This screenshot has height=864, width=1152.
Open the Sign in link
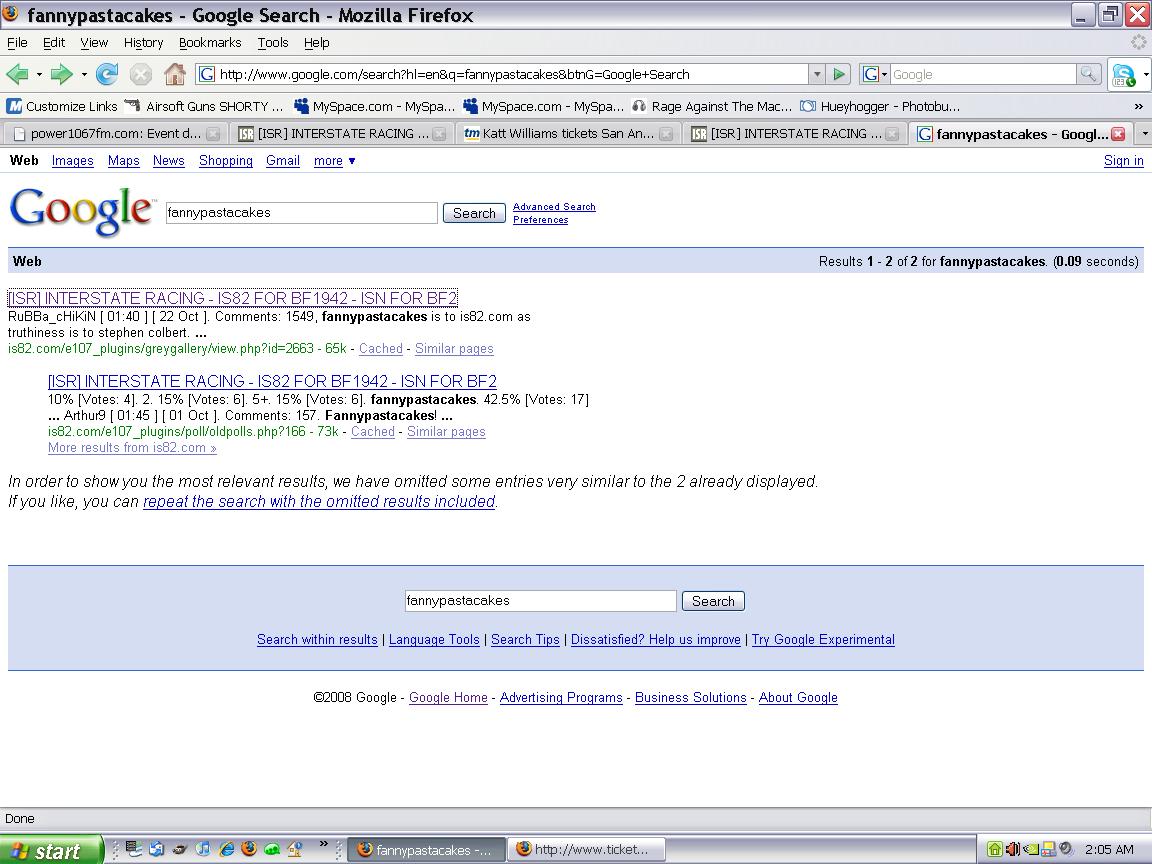point(1123,161)
